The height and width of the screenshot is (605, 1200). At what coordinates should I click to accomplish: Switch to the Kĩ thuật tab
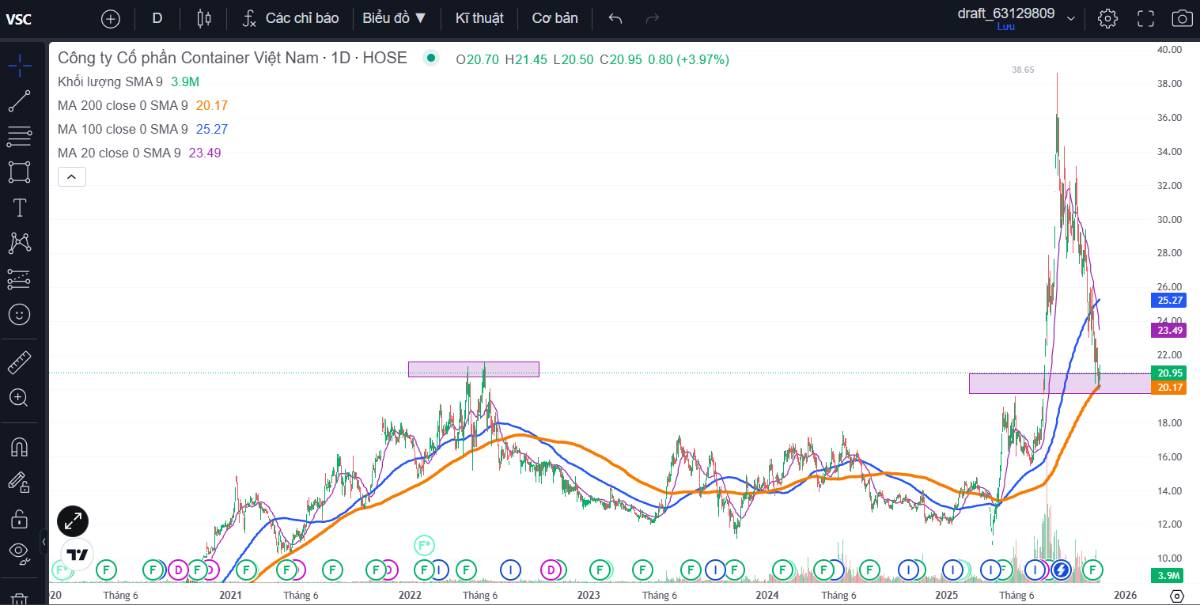point(479,18)
